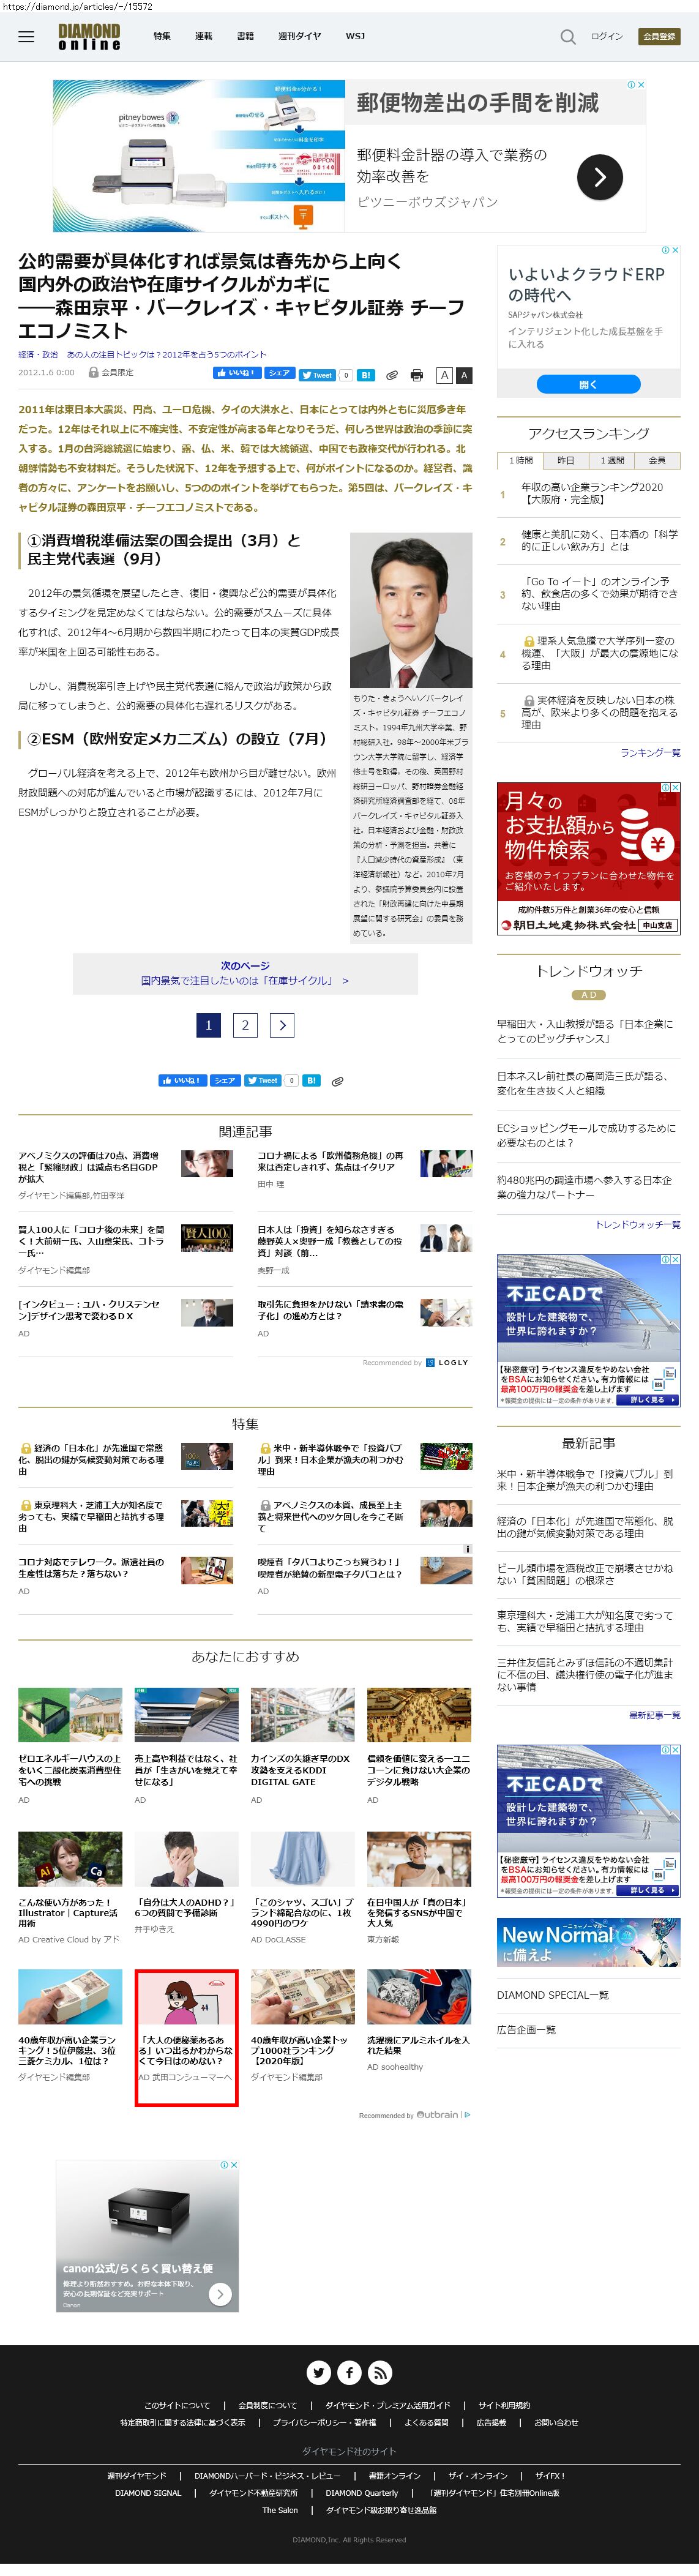Open the 最新記事一覧 link
Viewport: 699px width, 2576px height.
(654, 1714)
